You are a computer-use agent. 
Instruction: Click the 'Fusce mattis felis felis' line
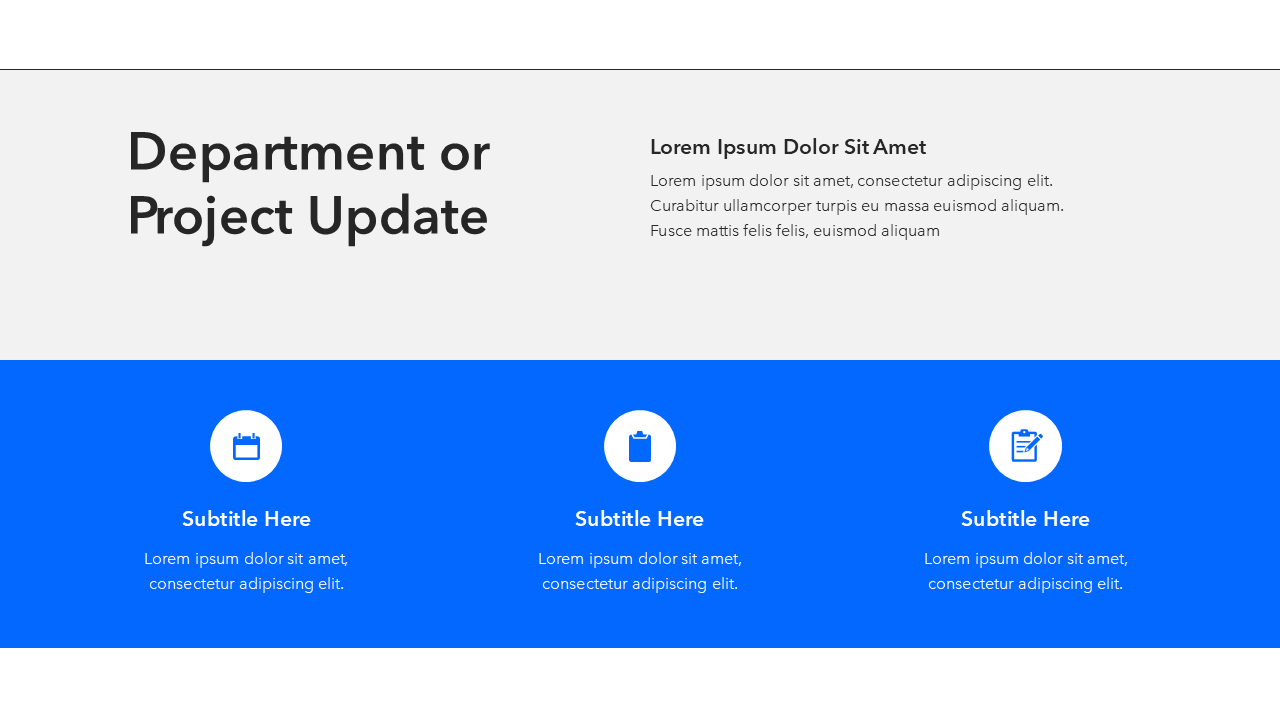[x=794, y=231]
